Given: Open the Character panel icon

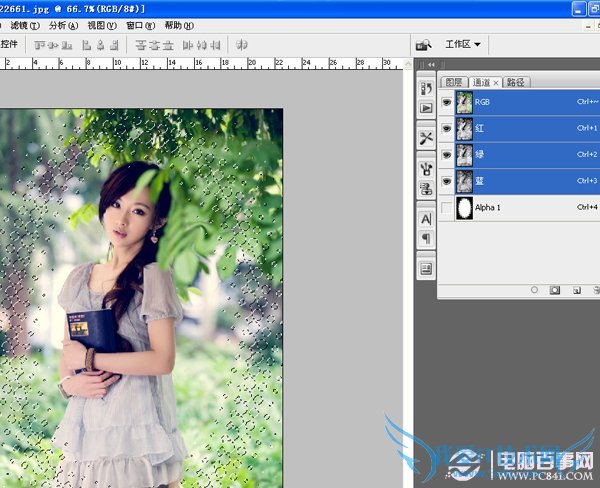Looking at the screenshot, I should tap(425, 218).
